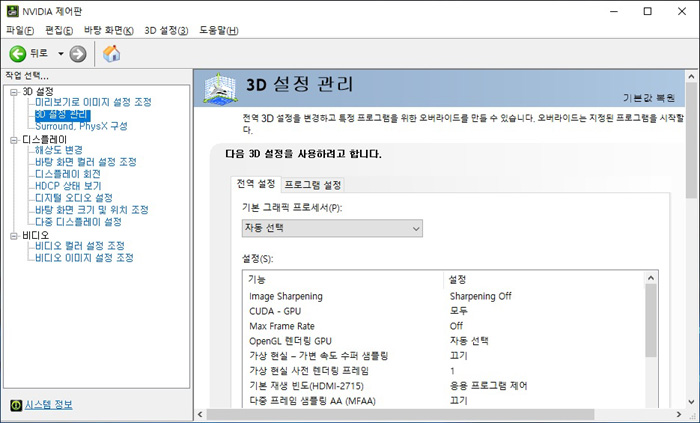Select Max Frame Rate row
700x423 pixels.
[446, 326]
